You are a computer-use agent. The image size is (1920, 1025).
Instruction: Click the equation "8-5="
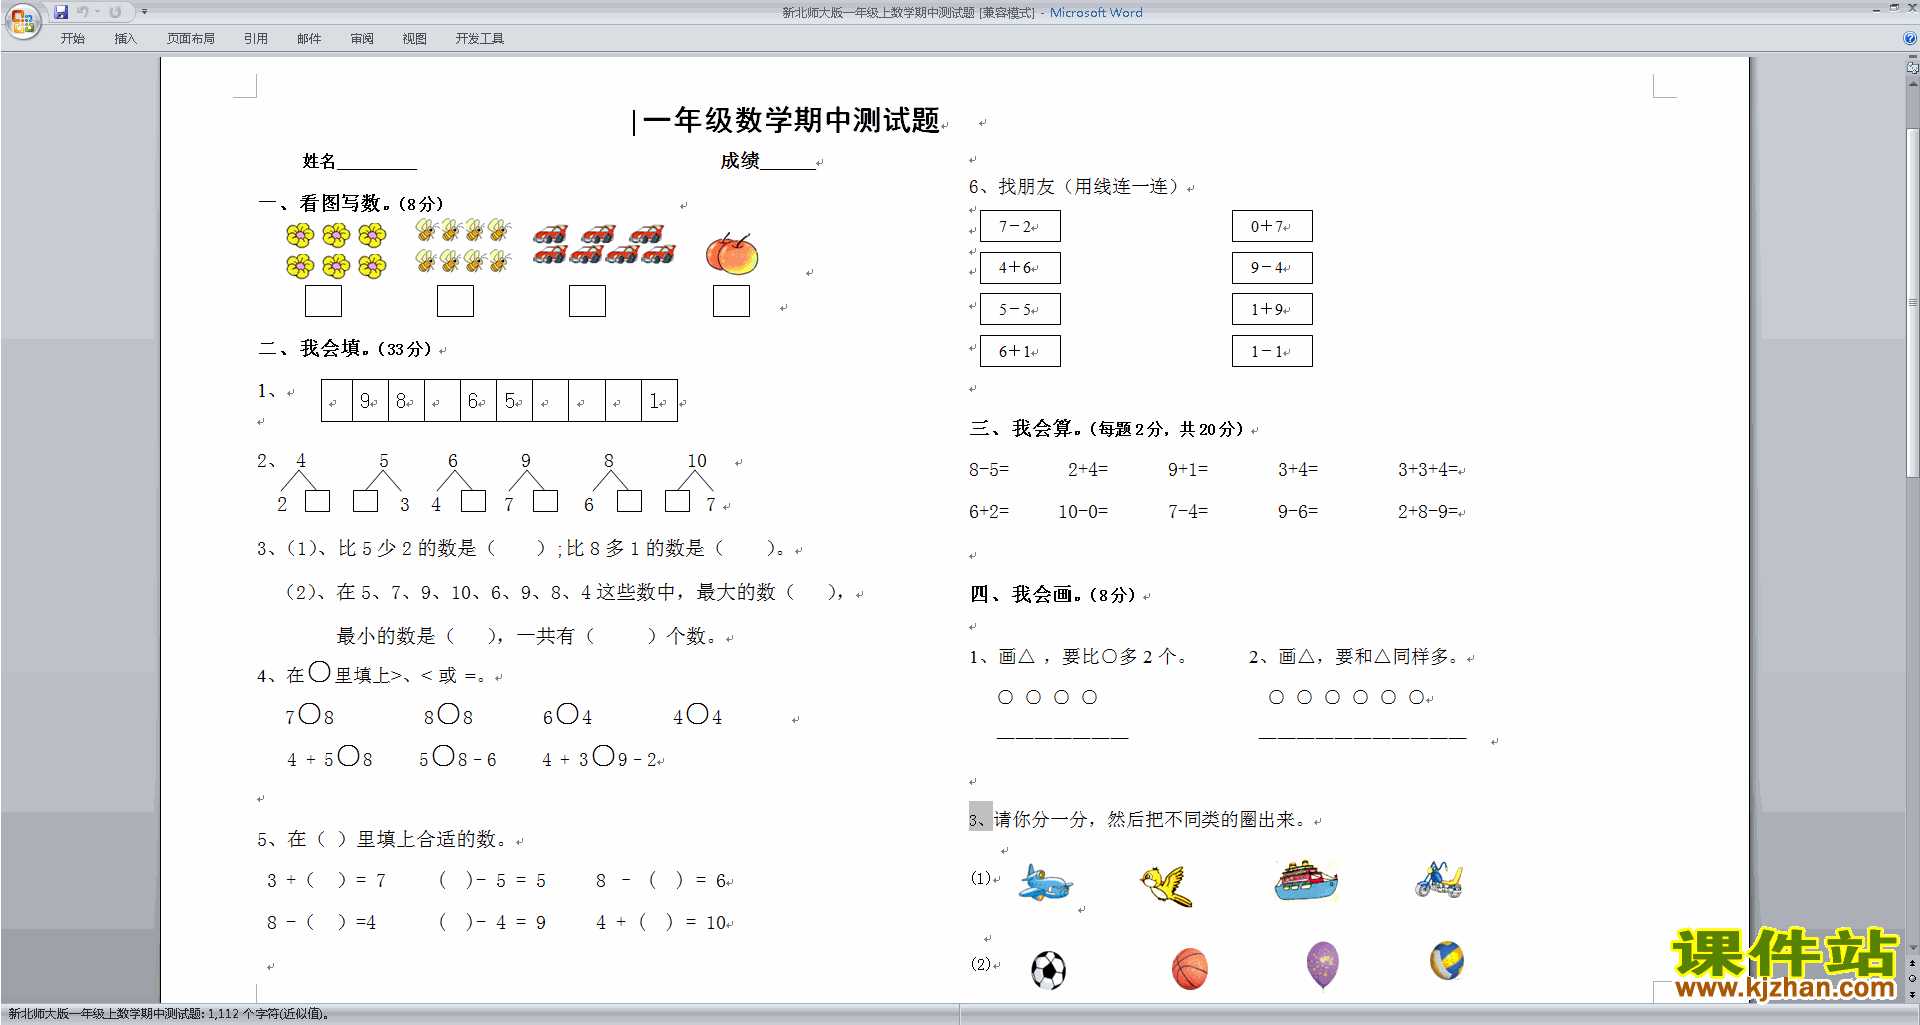click(989, 469)
